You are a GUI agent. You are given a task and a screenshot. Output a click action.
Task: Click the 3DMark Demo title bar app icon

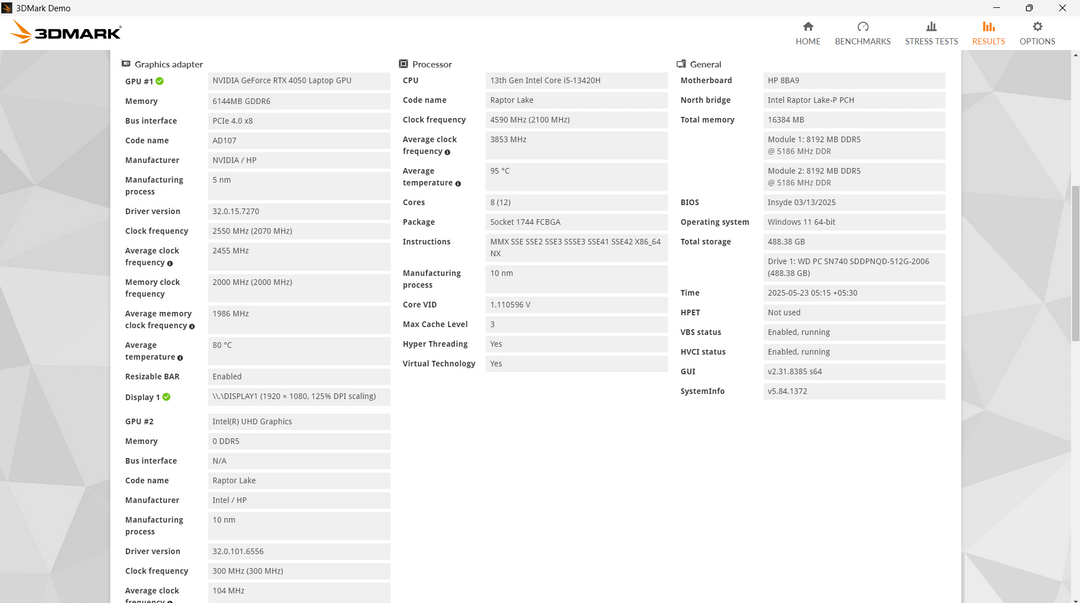[7, 8]
